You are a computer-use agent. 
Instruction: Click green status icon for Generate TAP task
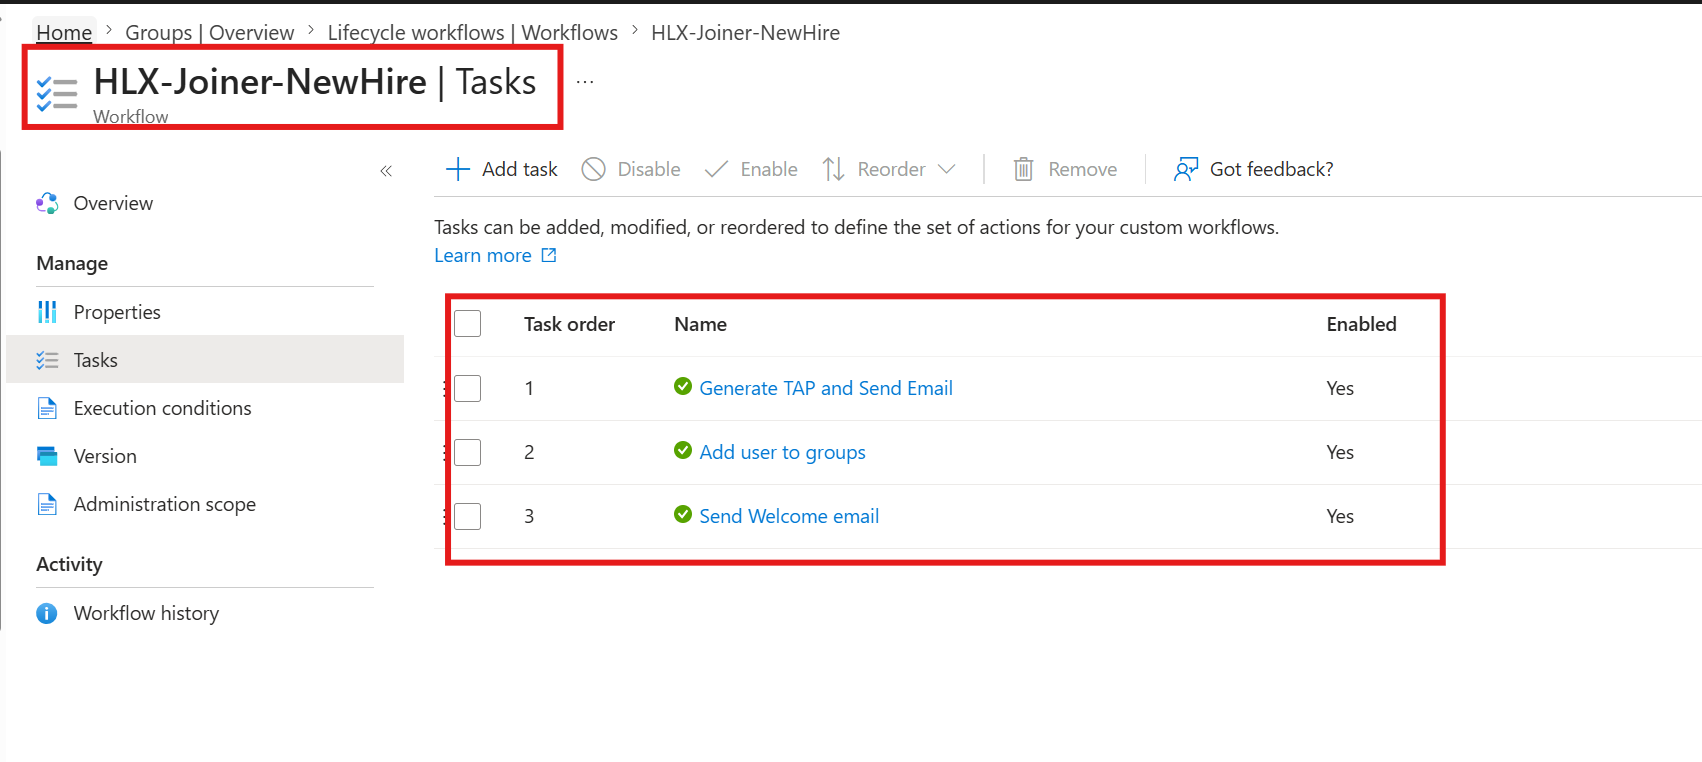[x=683, y=386]
